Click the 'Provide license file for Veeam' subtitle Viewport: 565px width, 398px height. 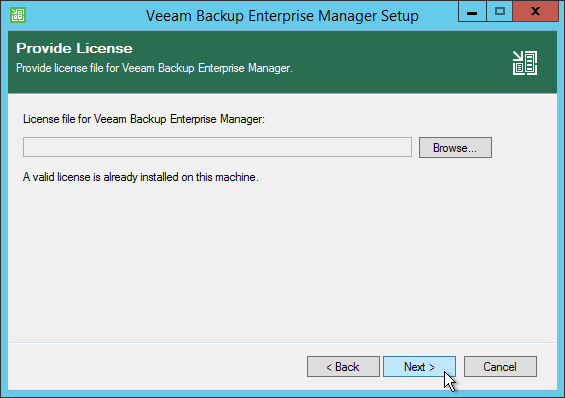pos(154,68)
